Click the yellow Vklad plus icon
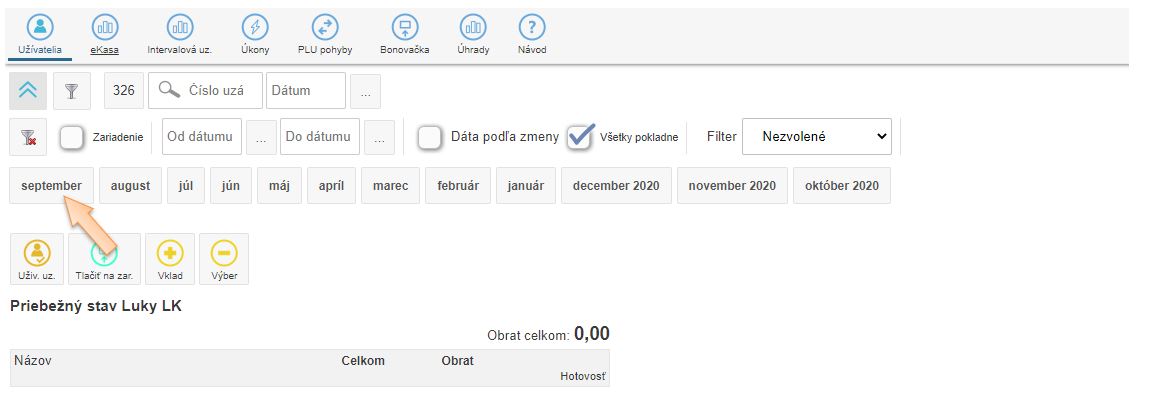The width and height of the screenshot is (1158, 420). (170, 254)
